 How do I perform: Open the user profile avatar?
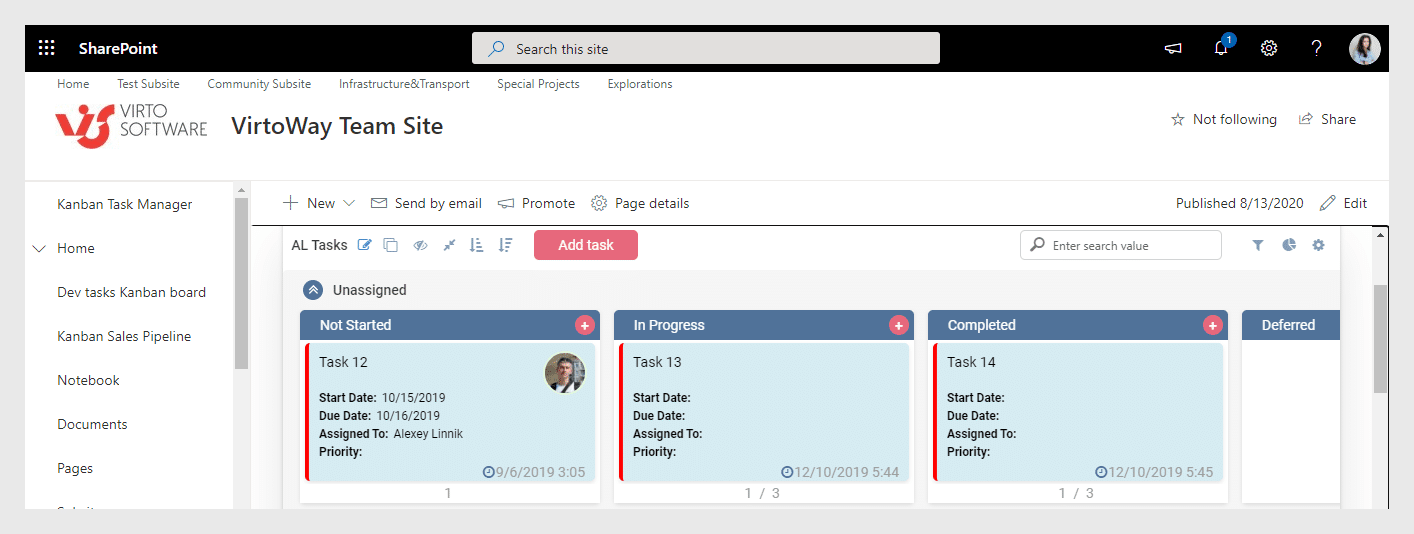1365,48
